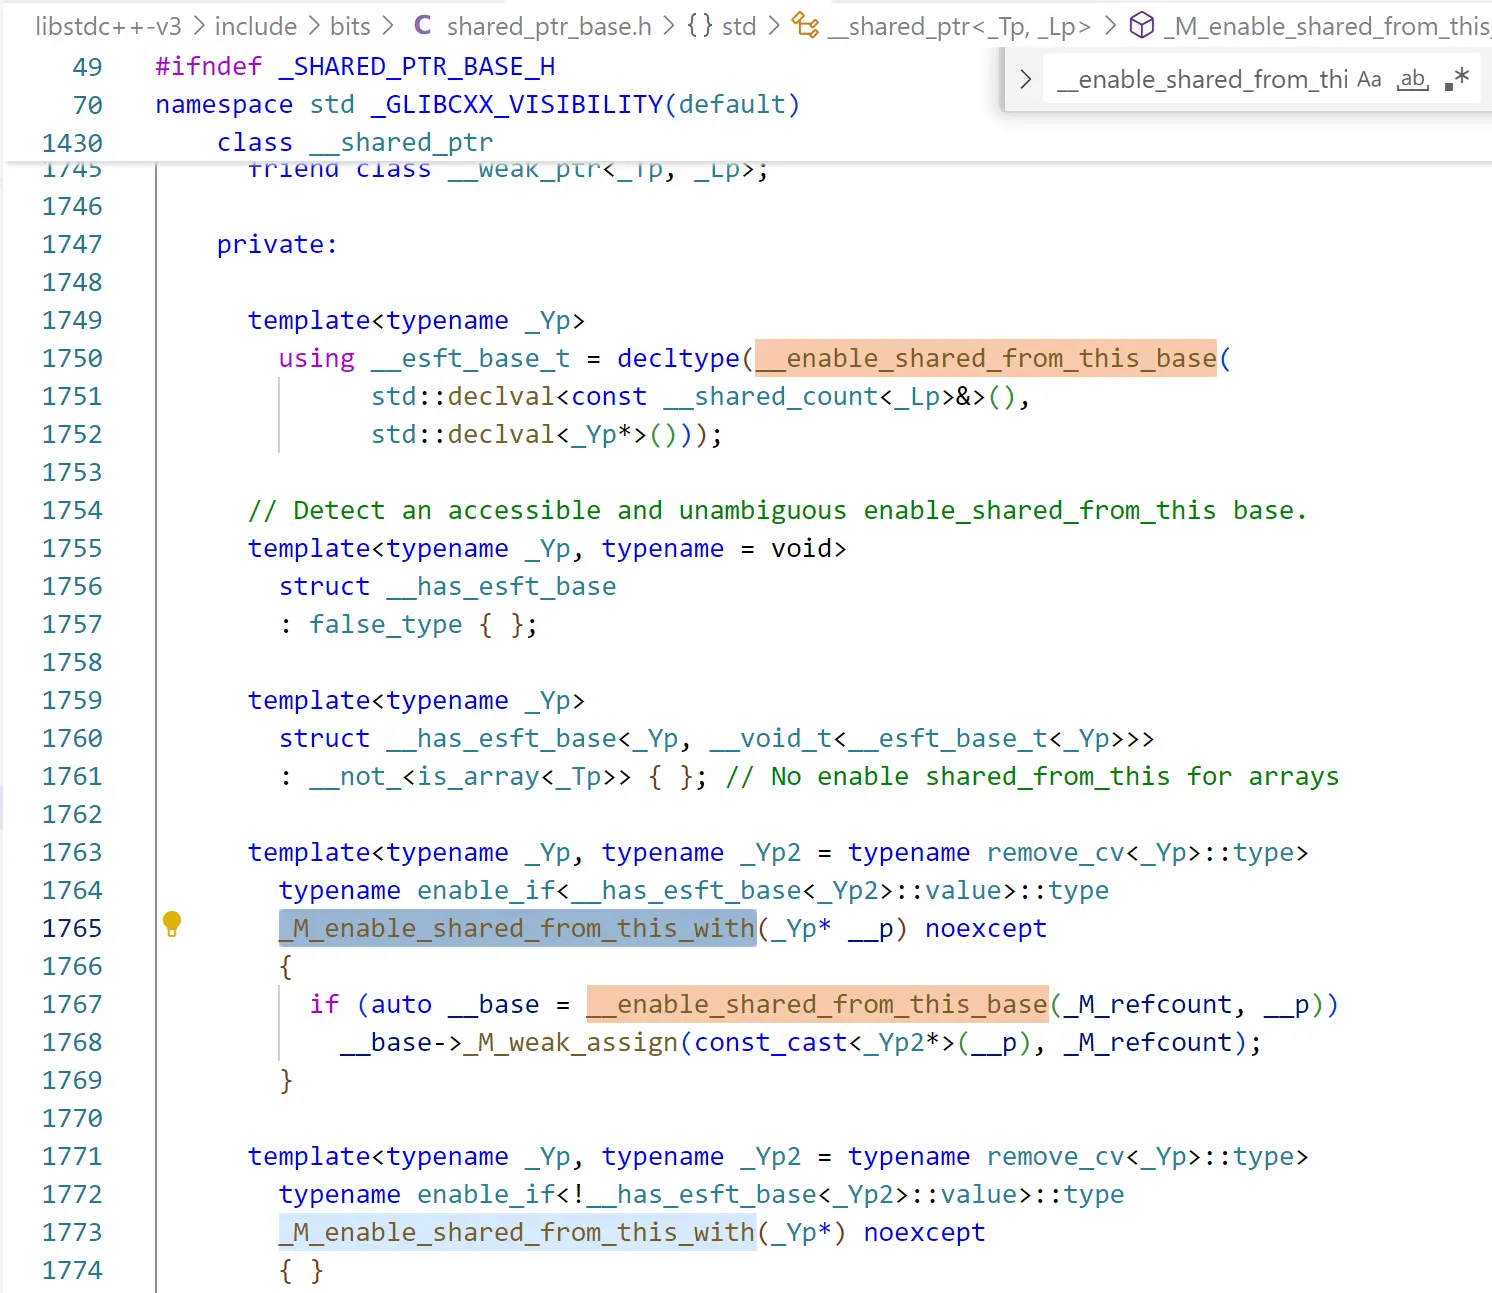Click the lightbulb code action icon
The width and height of the screenshot is (1492, 1293).
(x=172, y=924)
